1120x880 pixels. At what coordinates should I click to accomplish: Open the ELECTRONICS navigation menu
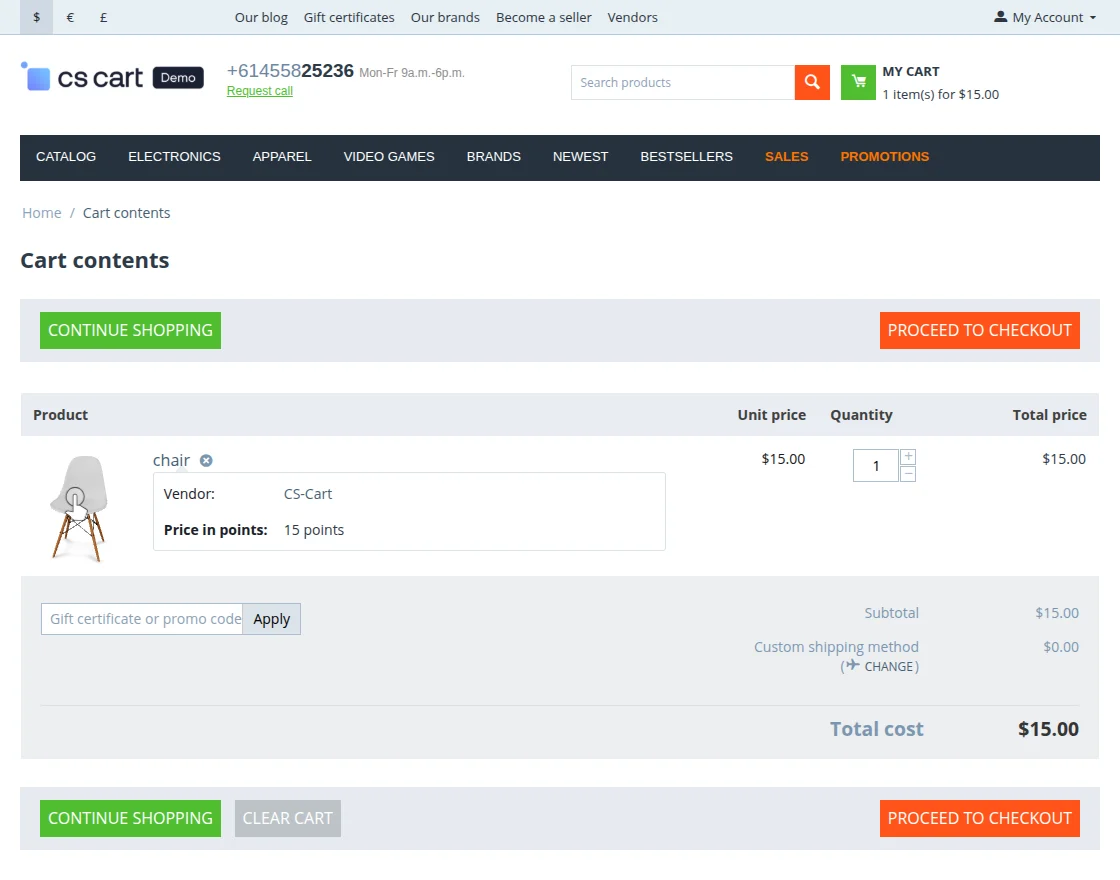click(174, 157)
